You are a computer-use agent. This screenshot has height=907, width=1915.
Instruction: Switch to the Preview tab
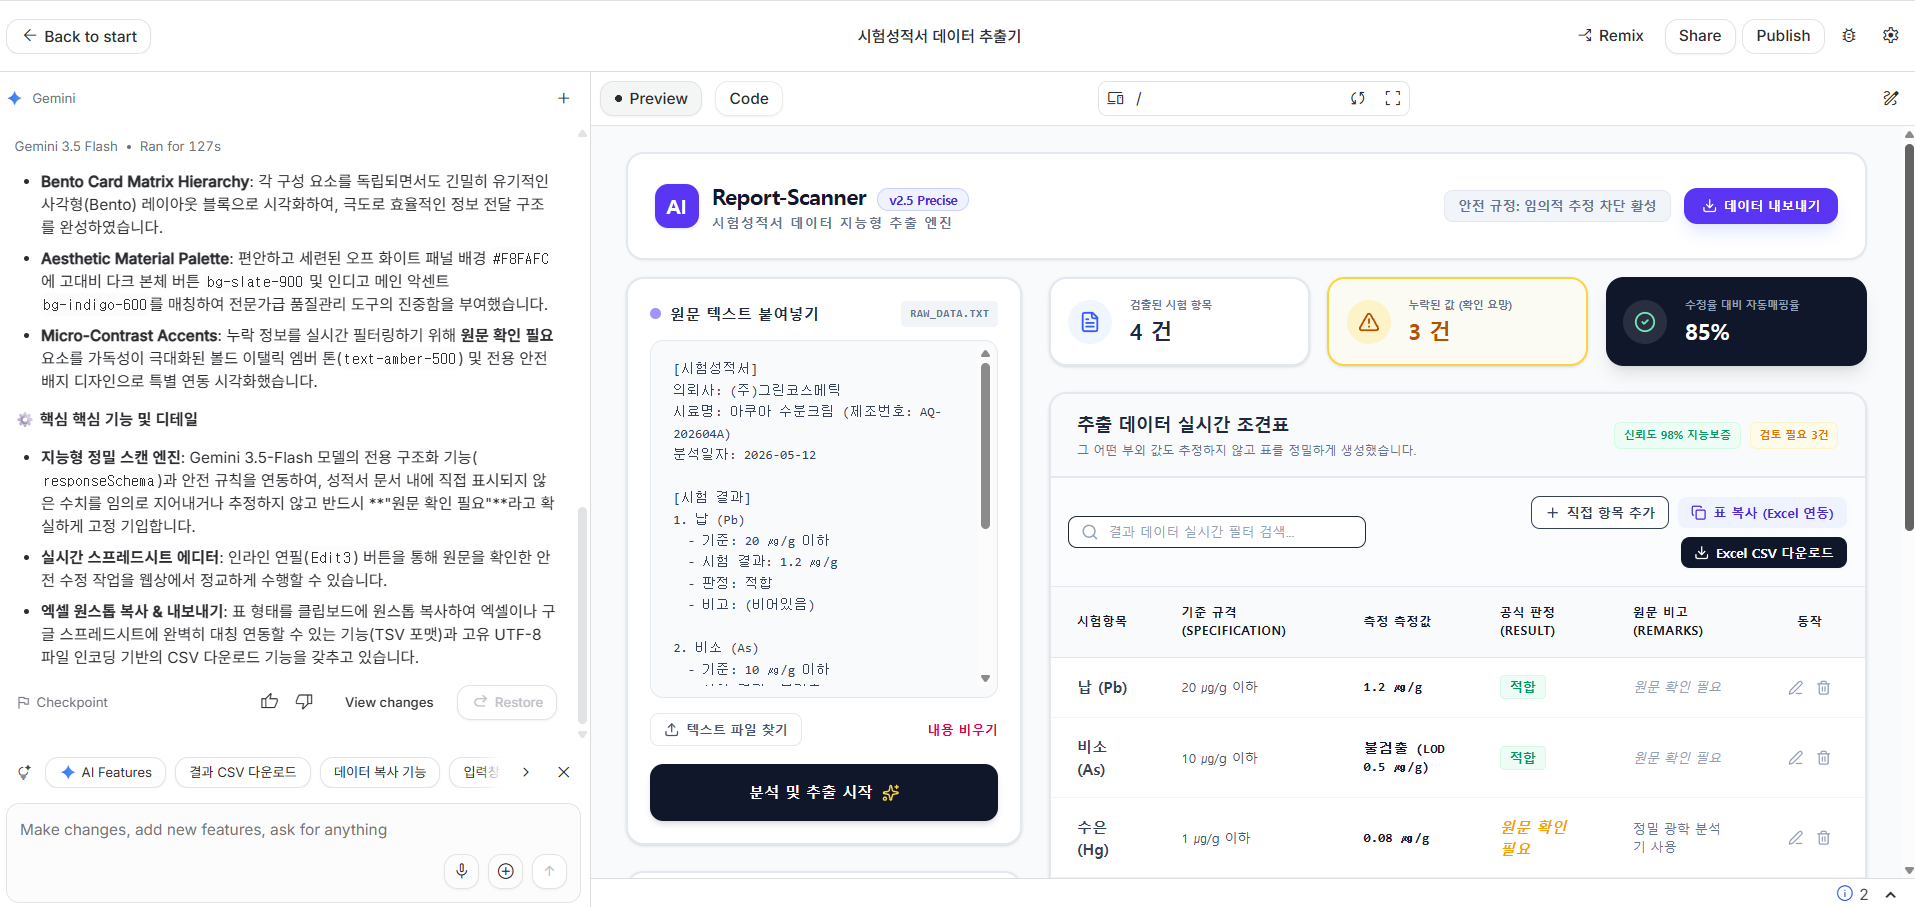click(x=651, y=99)
